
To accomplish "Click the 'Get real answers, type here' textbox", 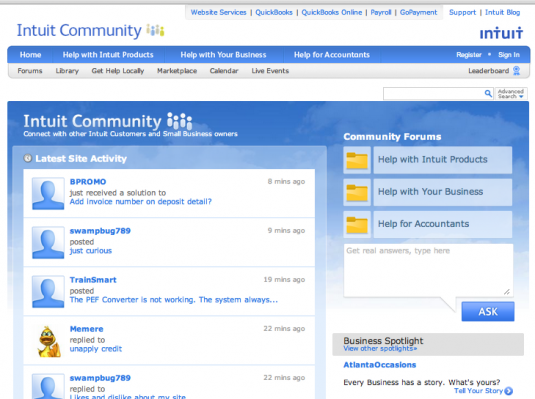I will coord(428,270).
